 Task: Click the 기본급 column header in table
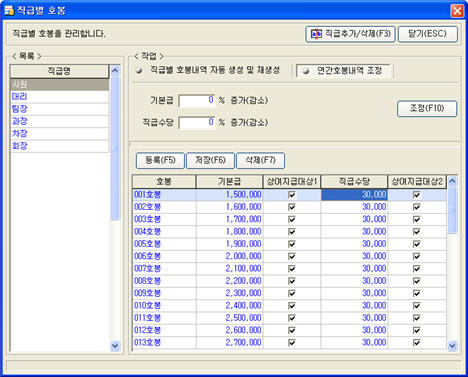pos(230,182)
